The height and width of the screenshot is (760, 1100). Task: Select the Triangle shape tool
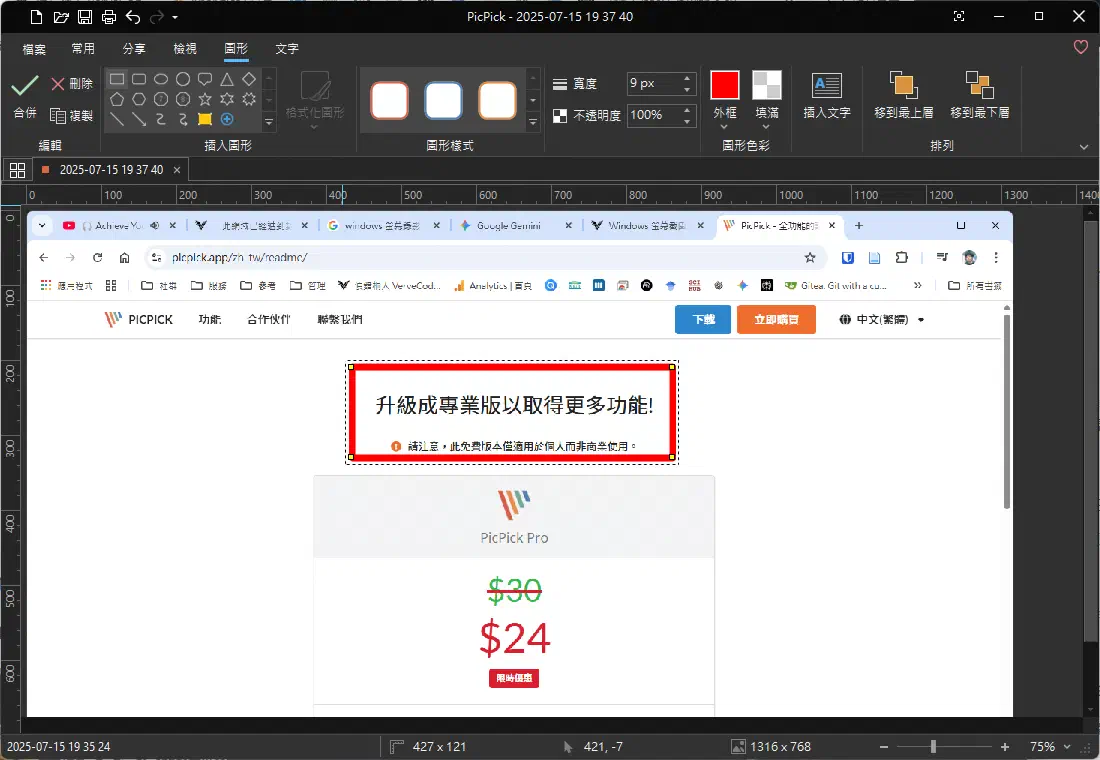(227, 78)
